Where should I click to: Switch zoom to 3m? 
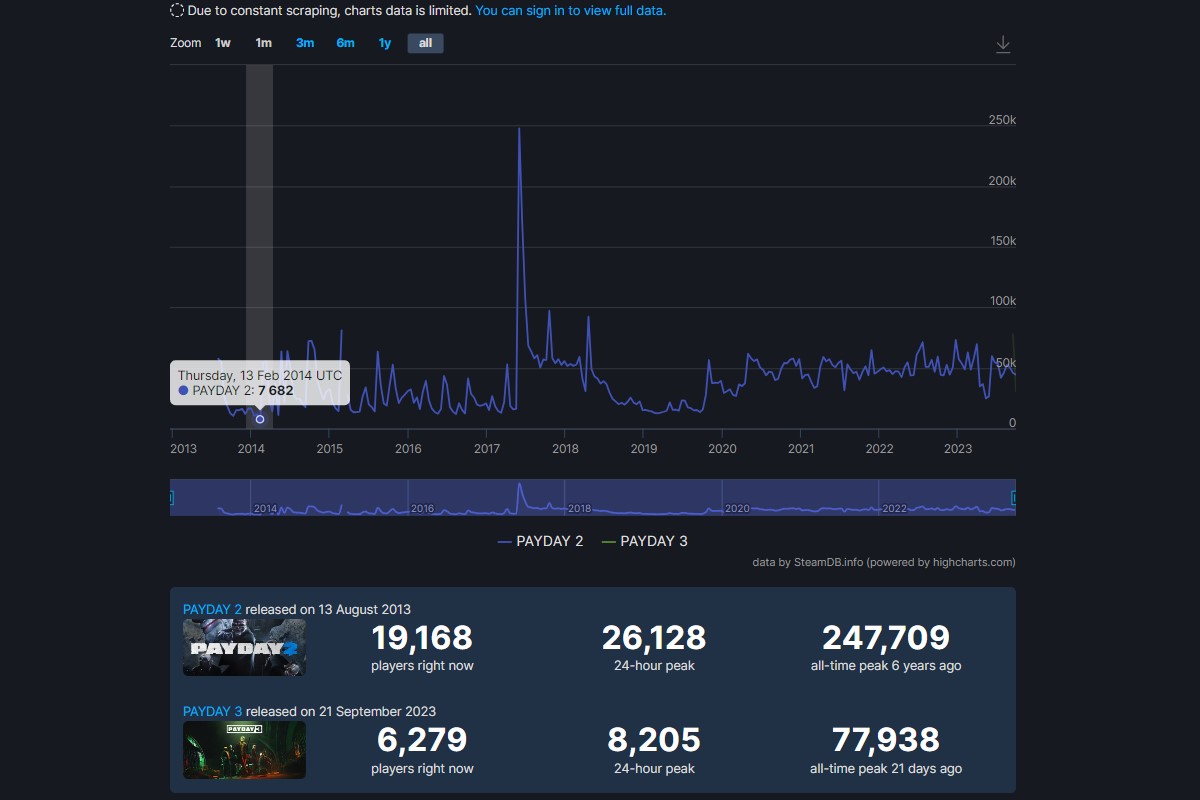[305, 43]
